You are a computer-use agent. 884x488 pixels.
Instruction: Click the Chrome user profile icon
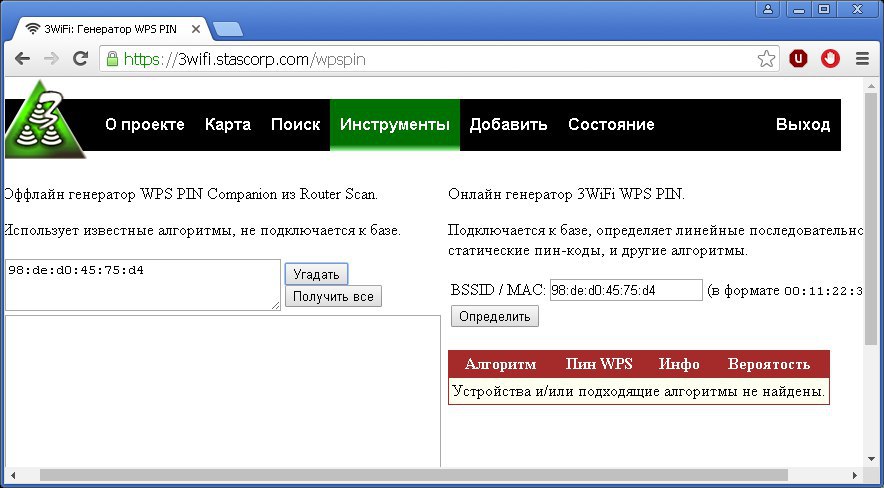tap(768, 9)
